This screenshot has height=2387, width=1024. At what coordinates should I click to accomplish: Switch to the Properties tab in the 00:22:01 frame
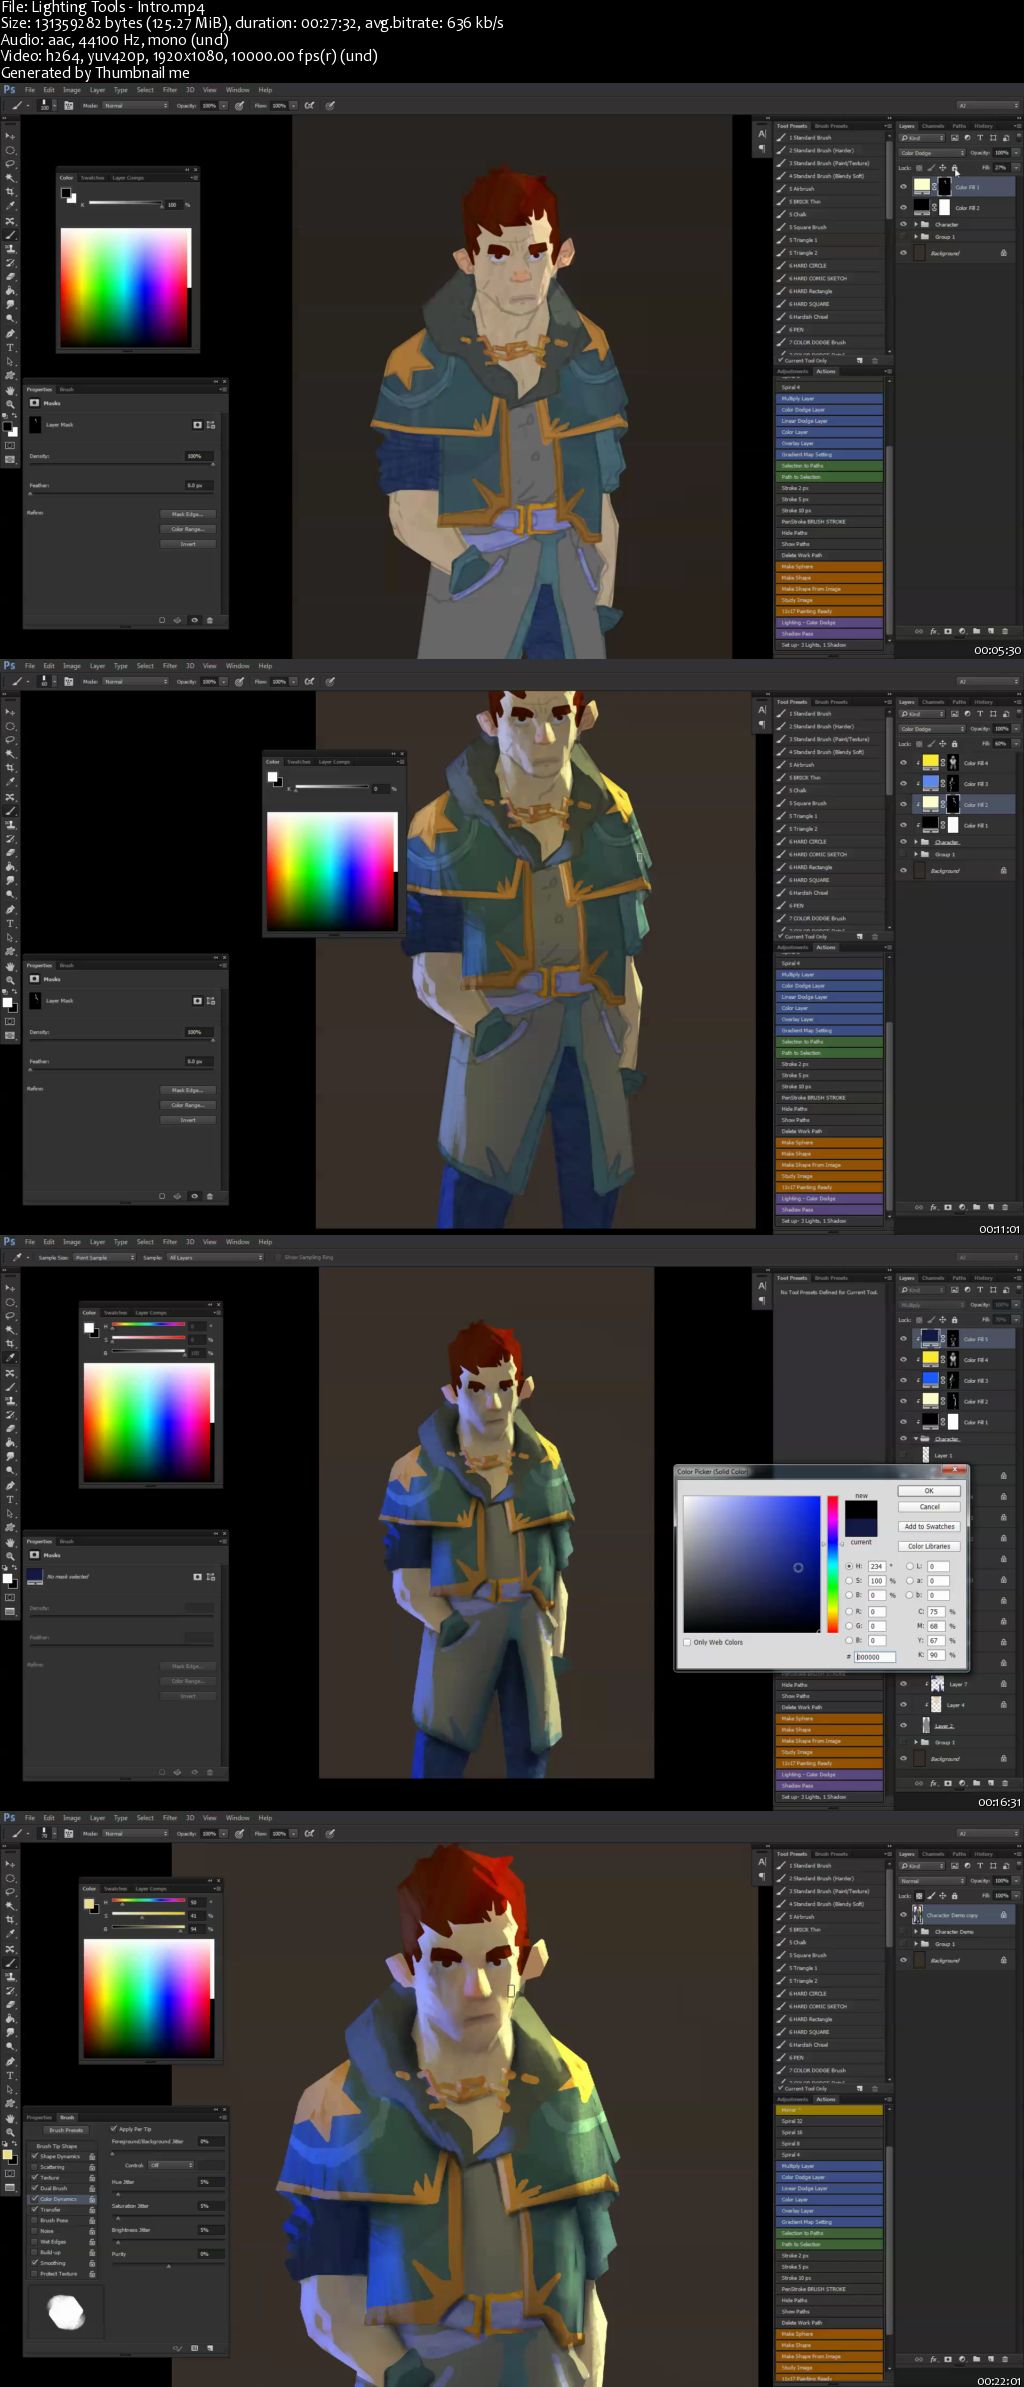[39, 2117]
